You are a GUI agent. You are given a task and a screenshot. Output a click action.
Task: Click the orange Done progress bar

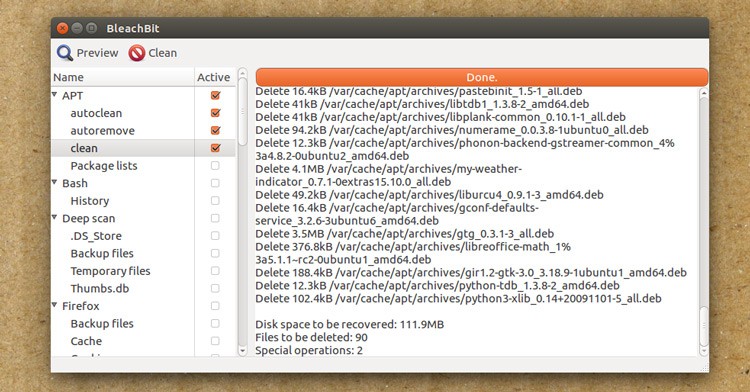482,77
